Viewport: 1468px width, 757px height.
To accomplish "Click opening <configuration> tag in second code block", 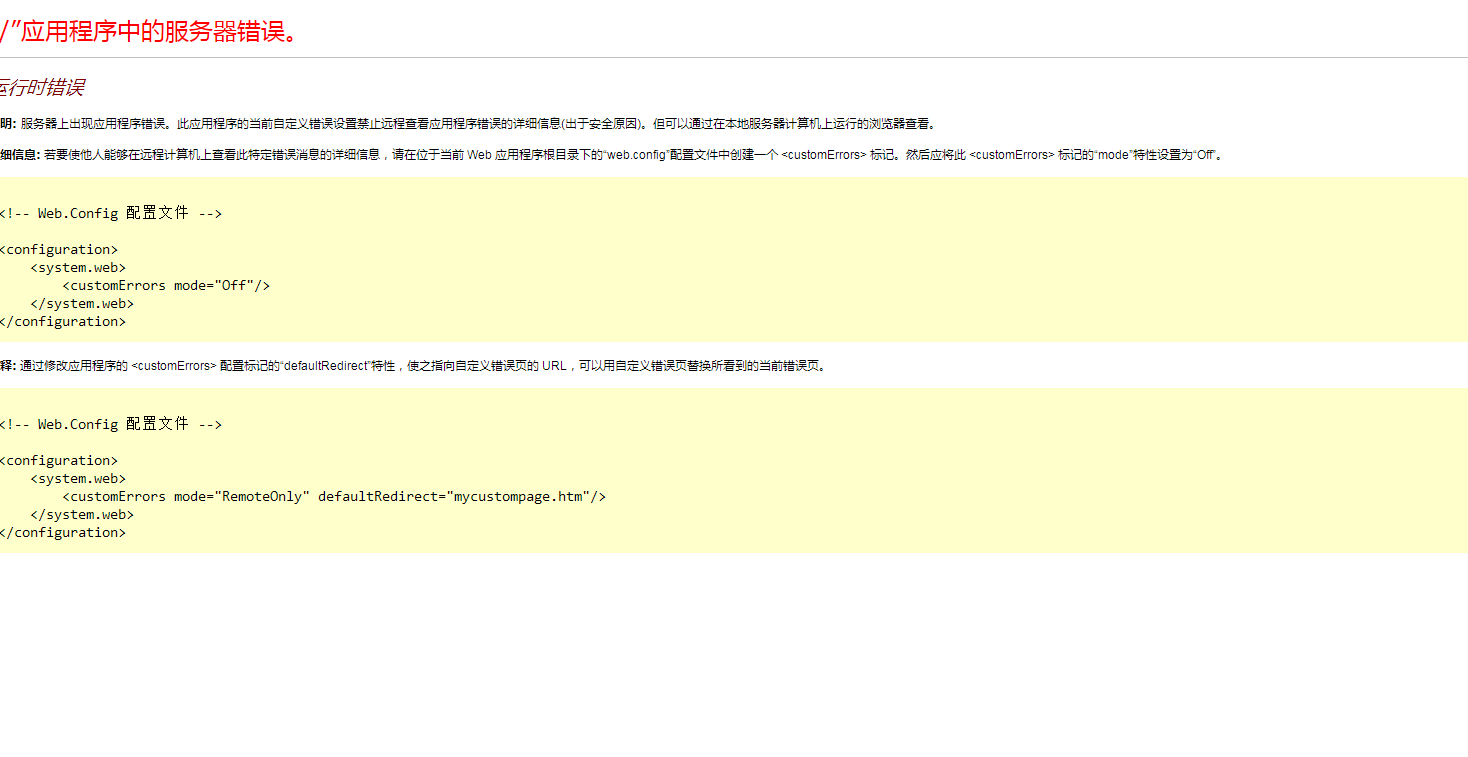I will pos(60,460).
